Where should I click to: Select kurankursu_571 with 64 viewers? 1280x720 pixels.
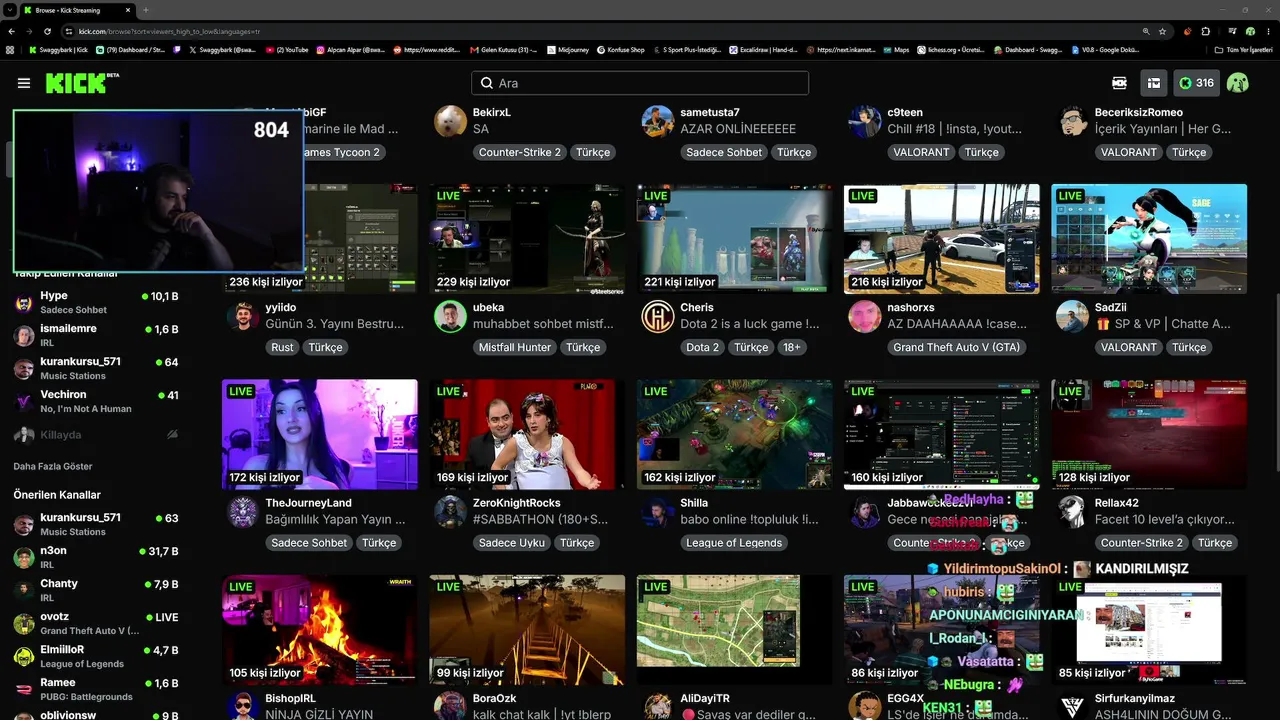click(96, 368)
